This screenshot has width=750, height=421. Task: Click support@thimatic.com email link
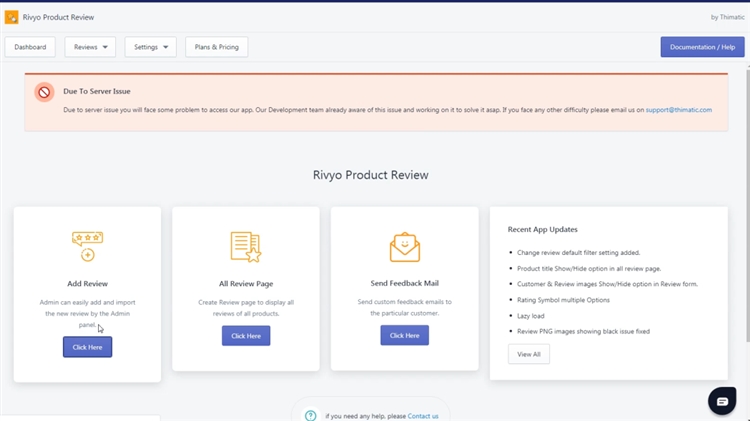(x=678, y=110)
